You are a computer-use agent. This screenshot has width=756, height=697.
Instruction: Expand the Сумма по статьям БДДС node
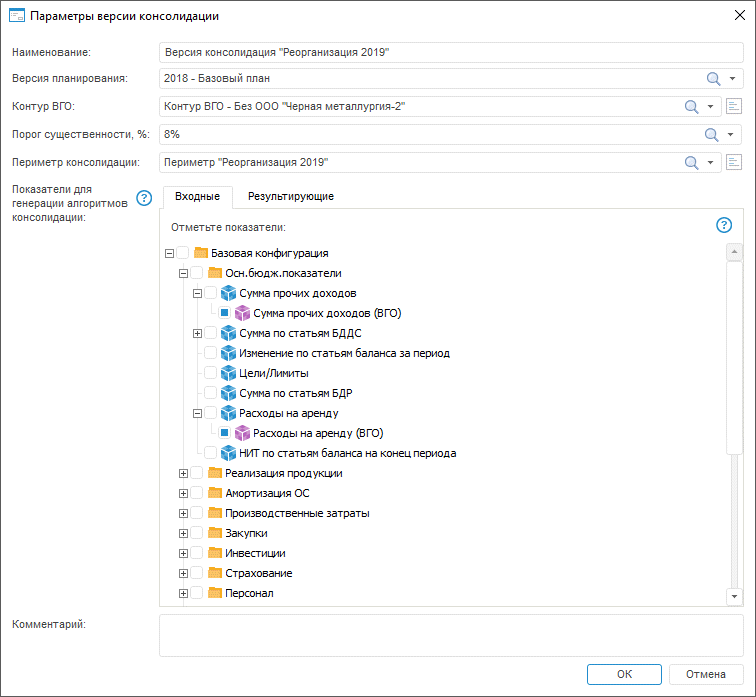197,333
